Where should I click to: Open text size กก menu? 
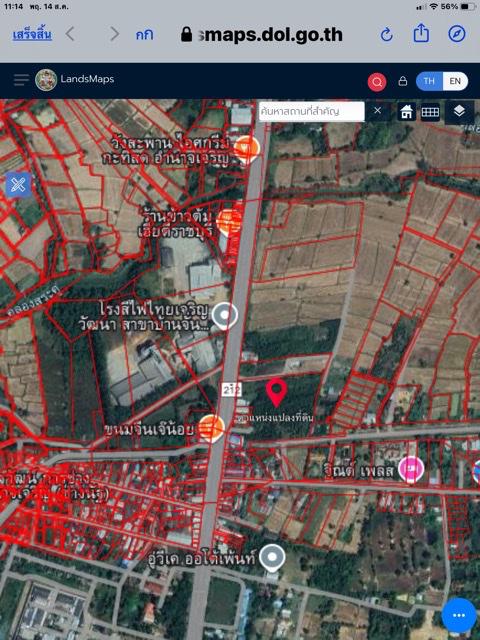[144, 35]
